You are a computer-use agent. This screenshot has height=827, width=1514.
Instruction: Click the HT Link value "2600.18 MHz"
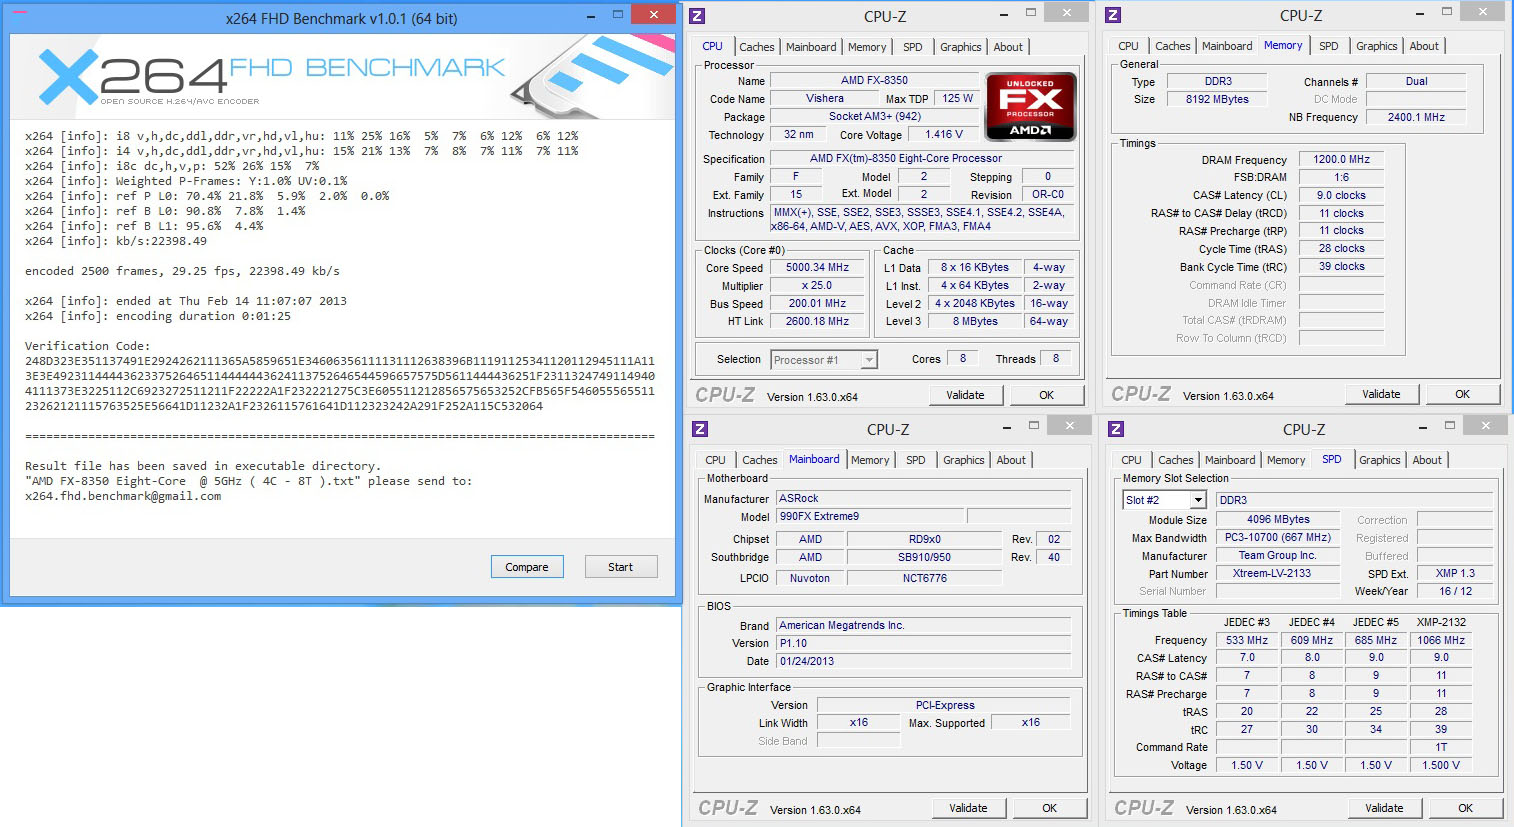coord(817,321)
